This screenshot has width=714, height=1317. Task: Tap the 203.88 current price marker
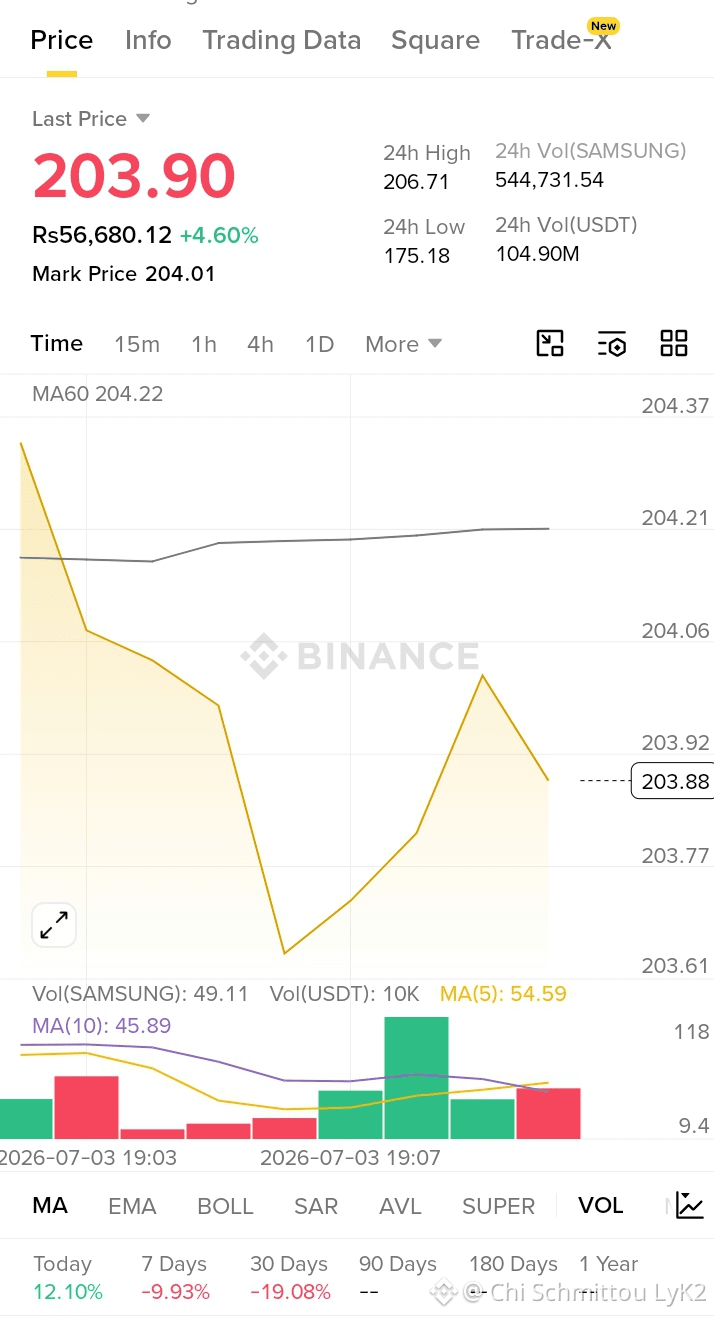click(x=673, y=780)
